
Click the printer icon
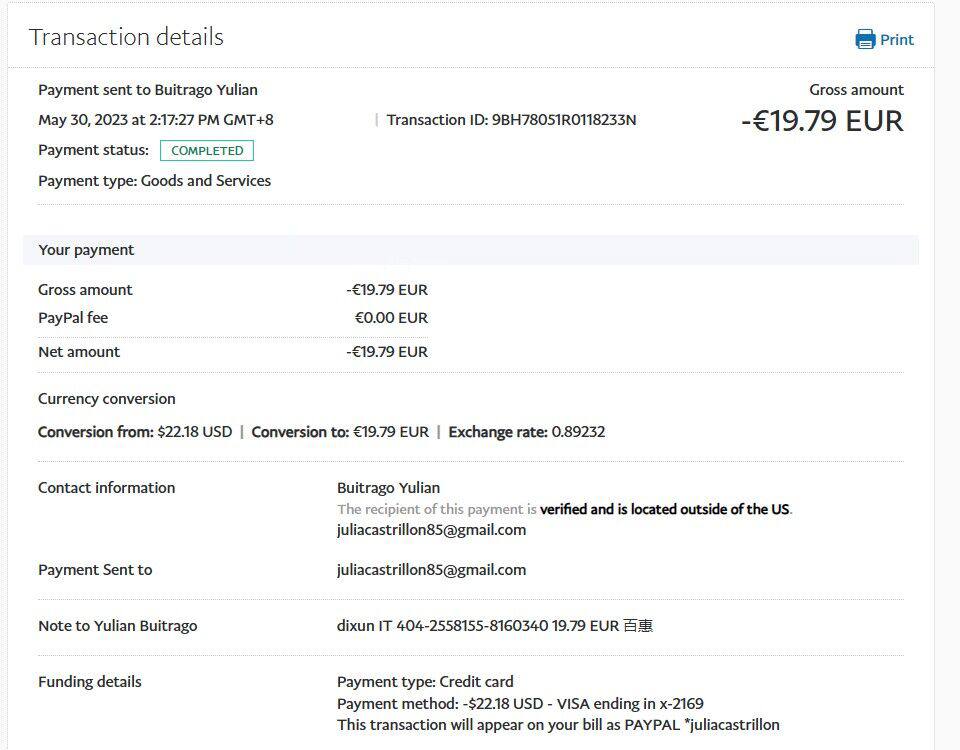865,40
